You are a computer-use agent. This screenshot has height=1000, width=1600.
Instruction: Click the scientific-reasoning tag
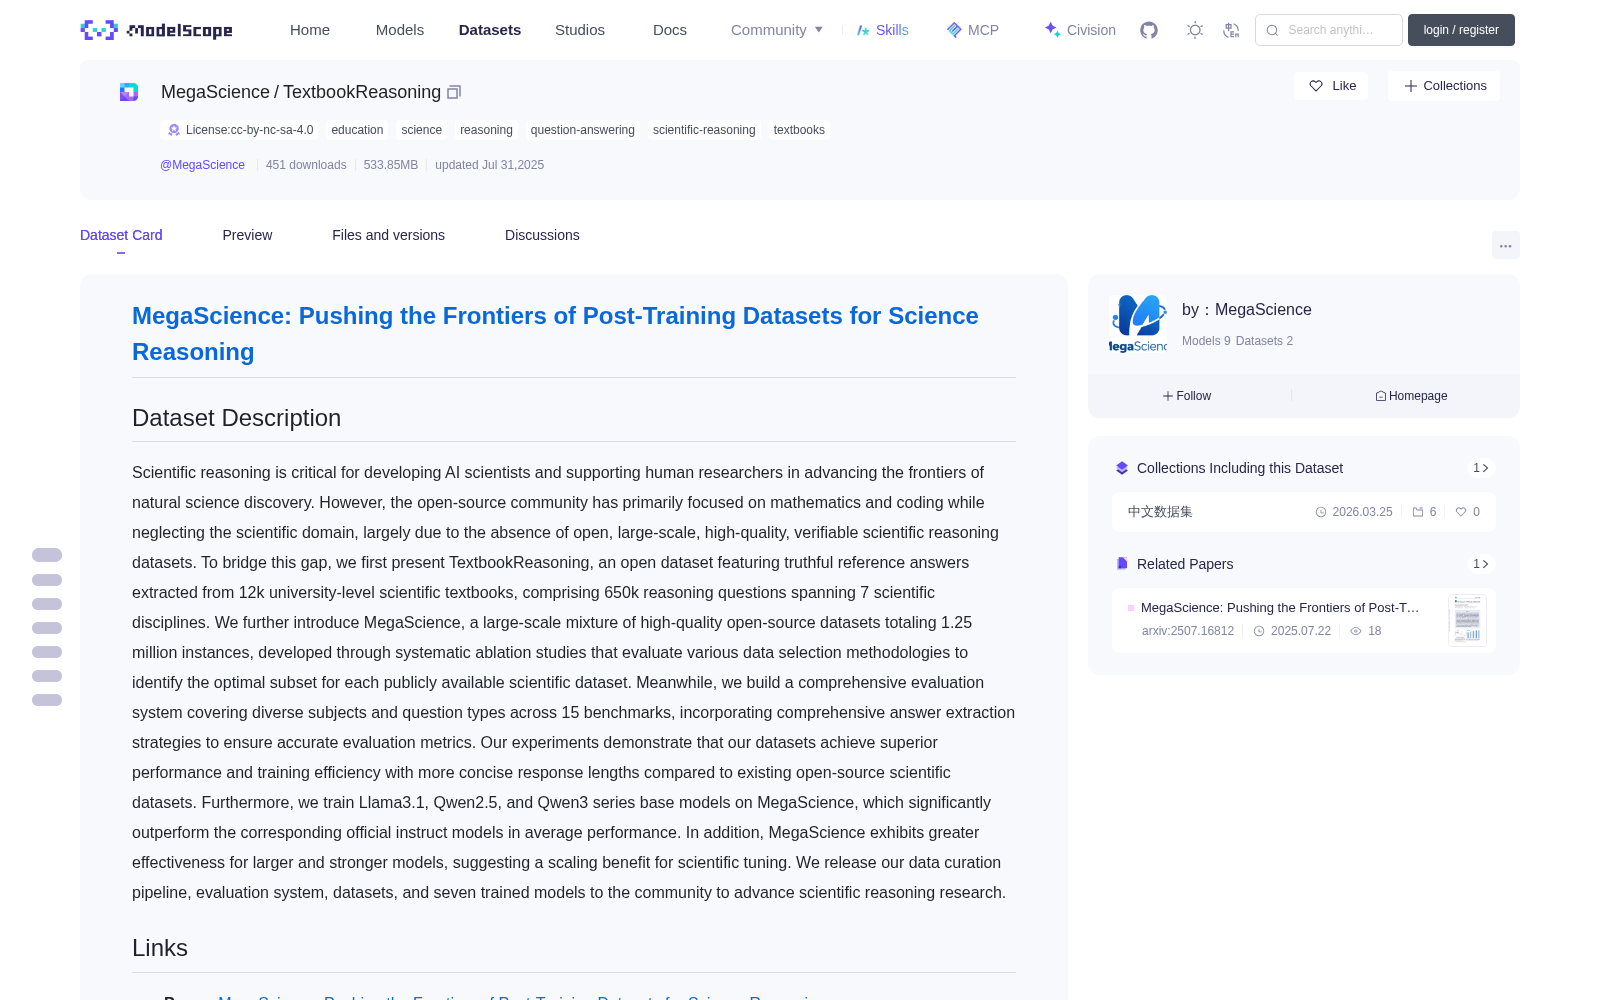(x=704, y=130)
